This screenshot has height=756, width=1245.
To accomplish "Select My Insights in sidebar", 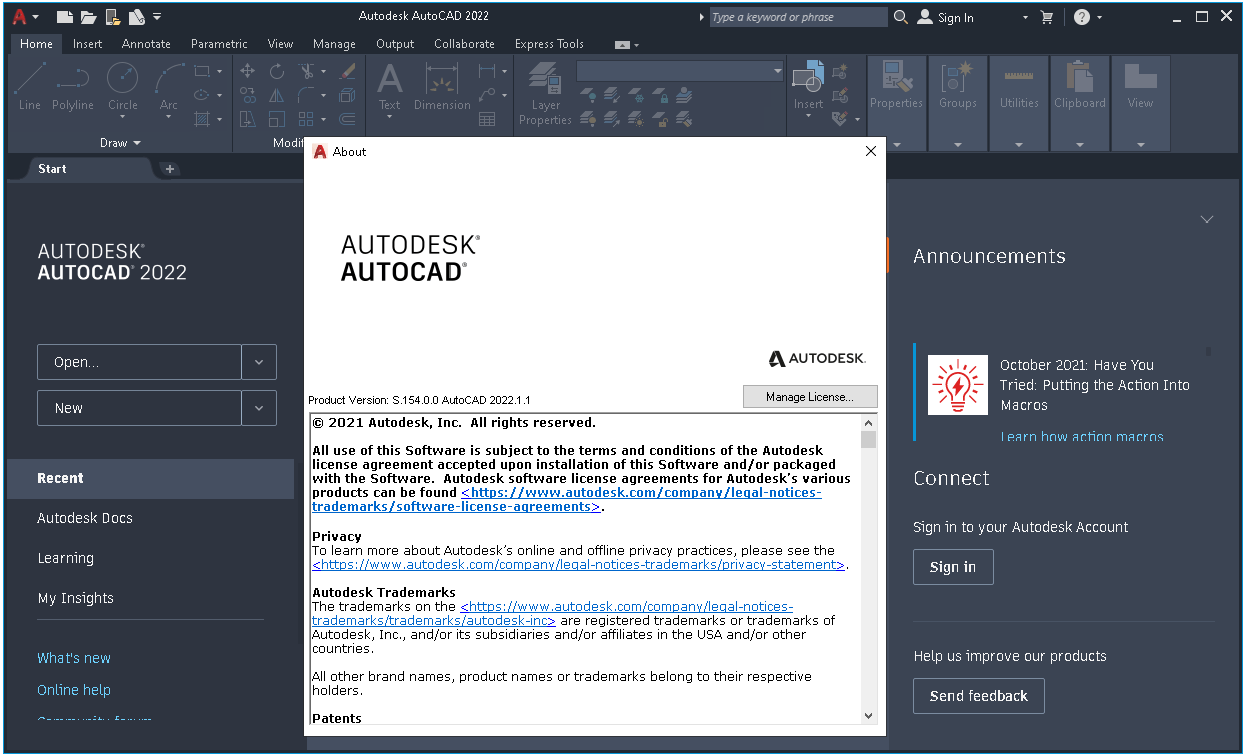I will tap(76, 598).
